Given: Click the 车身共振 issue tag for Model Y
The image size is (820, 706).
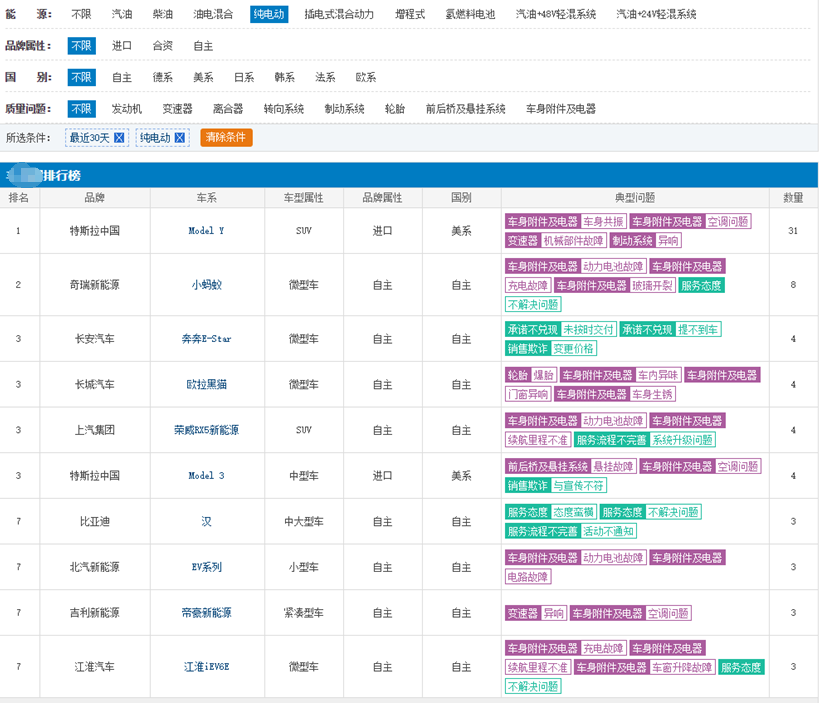Looking at the screenshot, I should coord(603,222).
